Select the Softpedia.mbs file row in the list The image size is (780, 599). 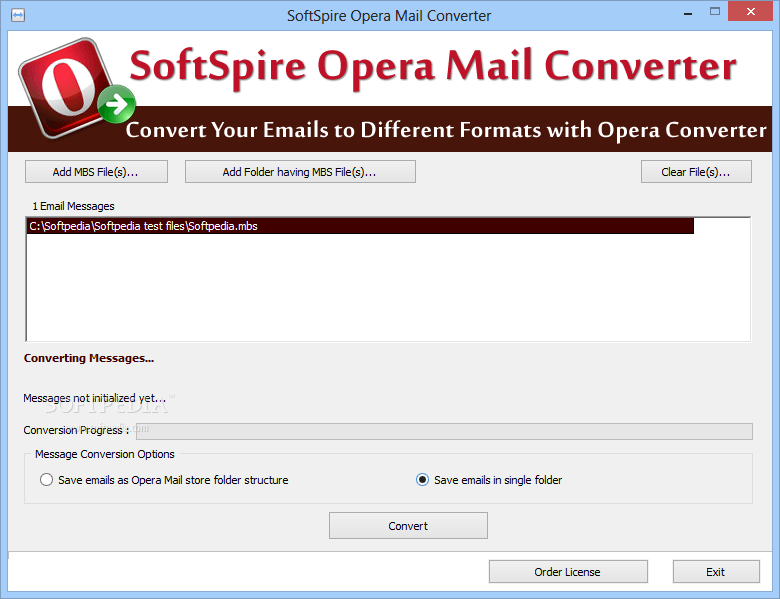[360, 226]
